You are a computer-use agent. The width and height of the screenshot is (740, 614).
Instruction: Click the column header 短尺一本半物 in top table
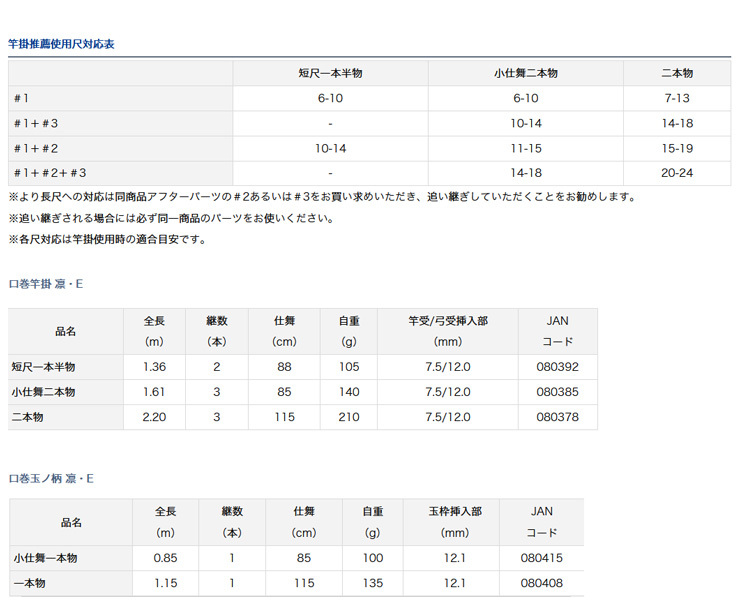pyautogui.click(x=330, y=73)
